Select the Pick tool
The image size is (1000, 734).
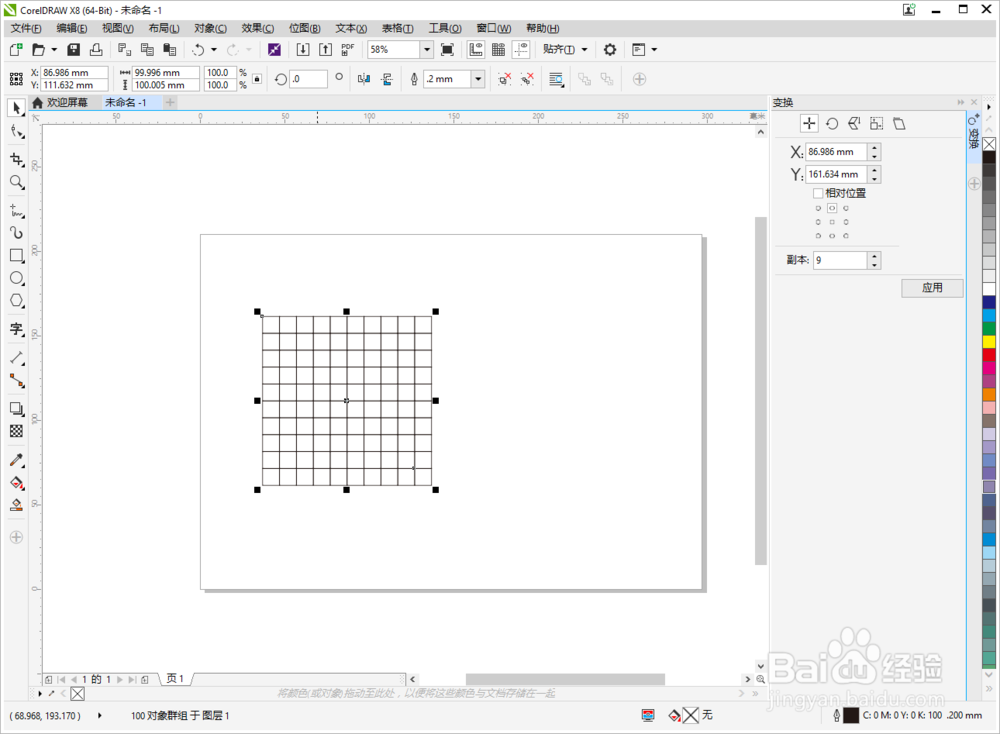tap(16, 108)
